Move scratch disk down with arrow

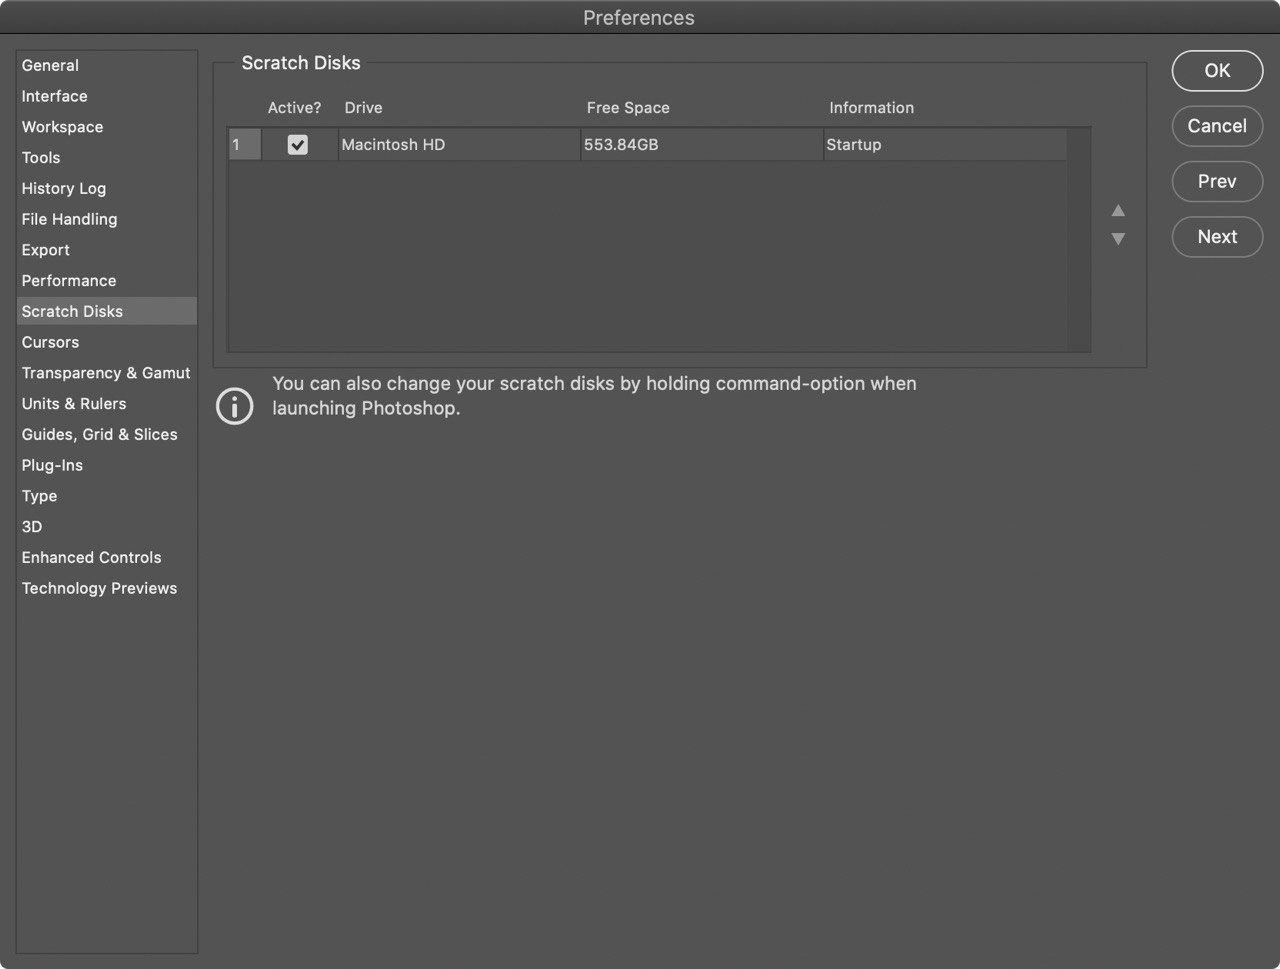tap(1118, 239)
